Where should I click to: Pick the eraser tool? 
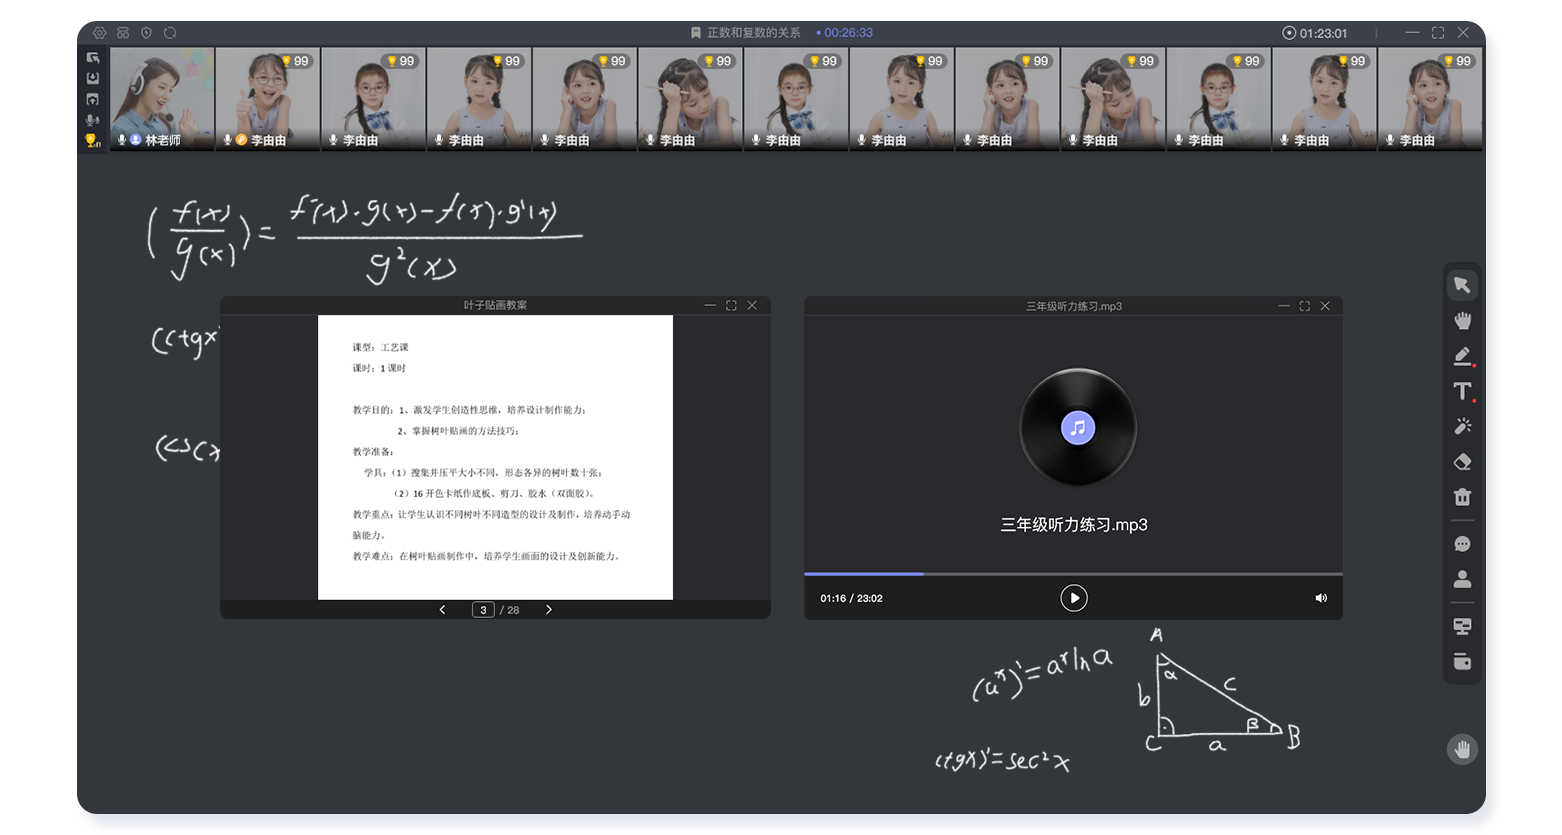click(x=1462, y=462)
